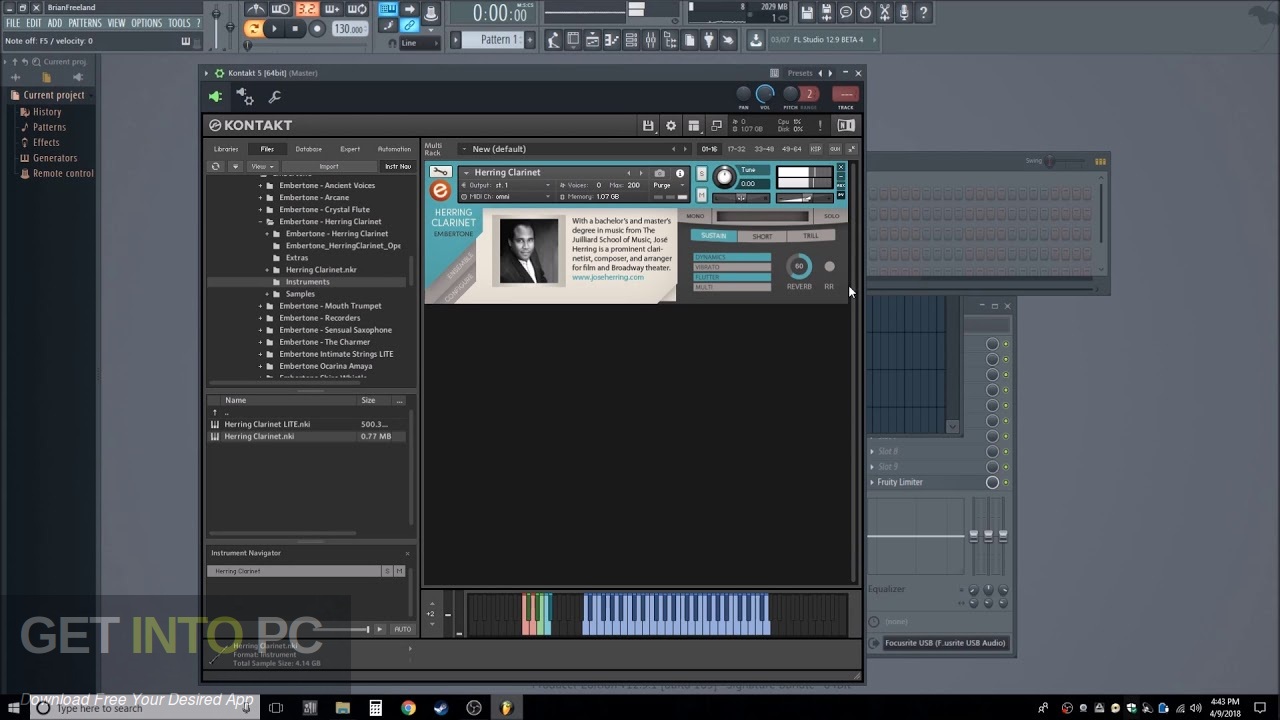
Task: Adjust the REVERB knob
Action: [x=799, y=266]
